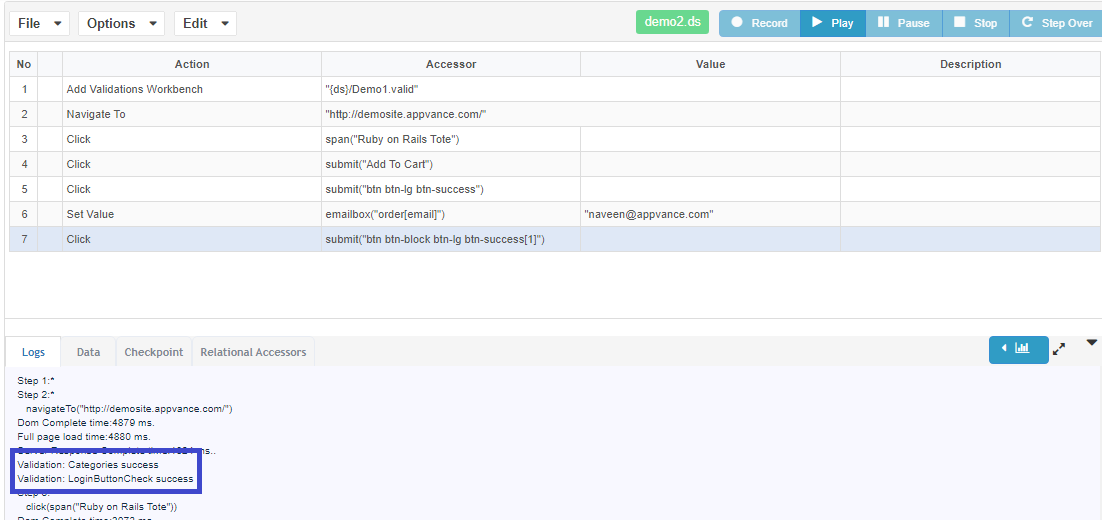Select the Set Value action in row 6
The height and width of the screenshot is (520, 1102).
pyautogui.click(x=192, y=214)
